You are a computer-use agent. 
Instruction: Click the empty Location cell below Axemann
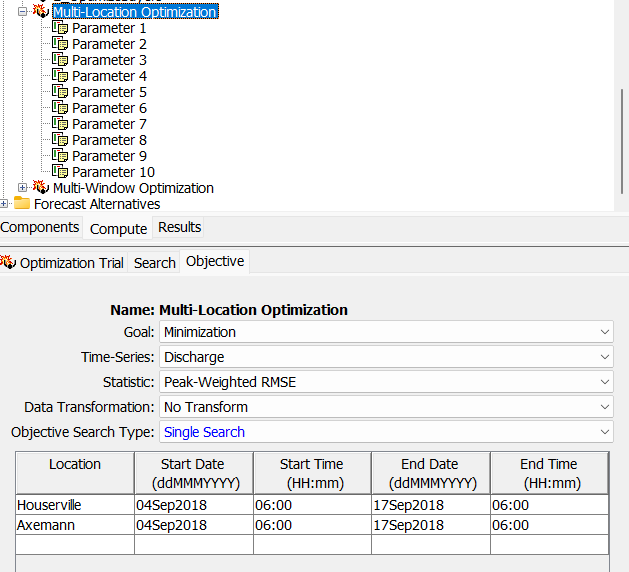(75, 545)
